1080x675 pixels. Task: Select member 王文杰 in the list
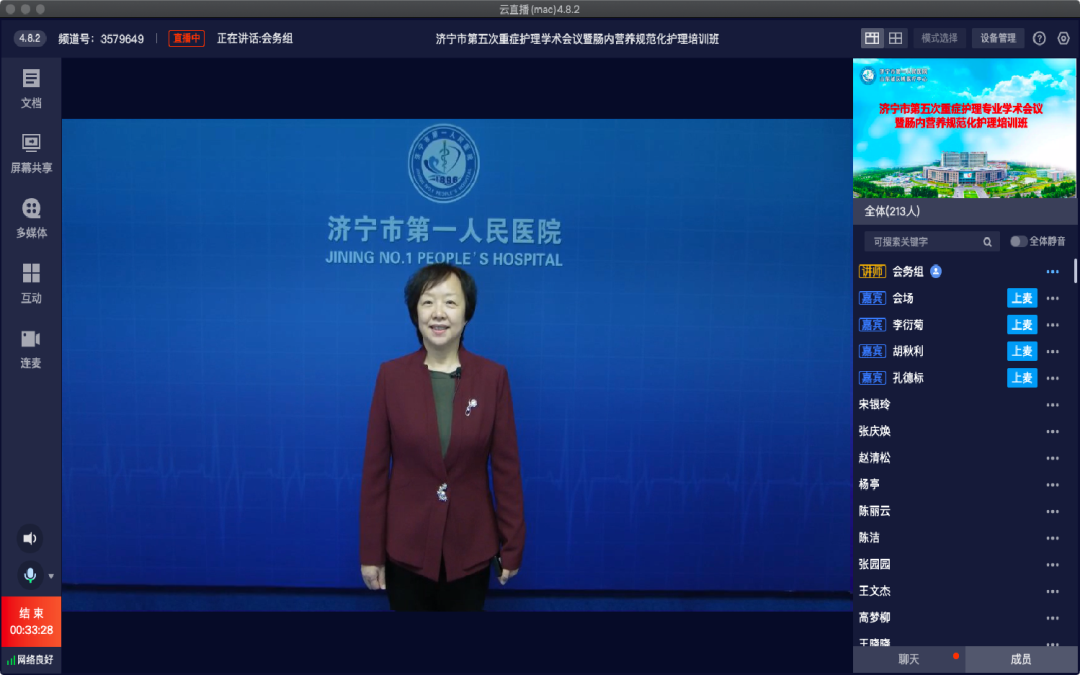875,591
